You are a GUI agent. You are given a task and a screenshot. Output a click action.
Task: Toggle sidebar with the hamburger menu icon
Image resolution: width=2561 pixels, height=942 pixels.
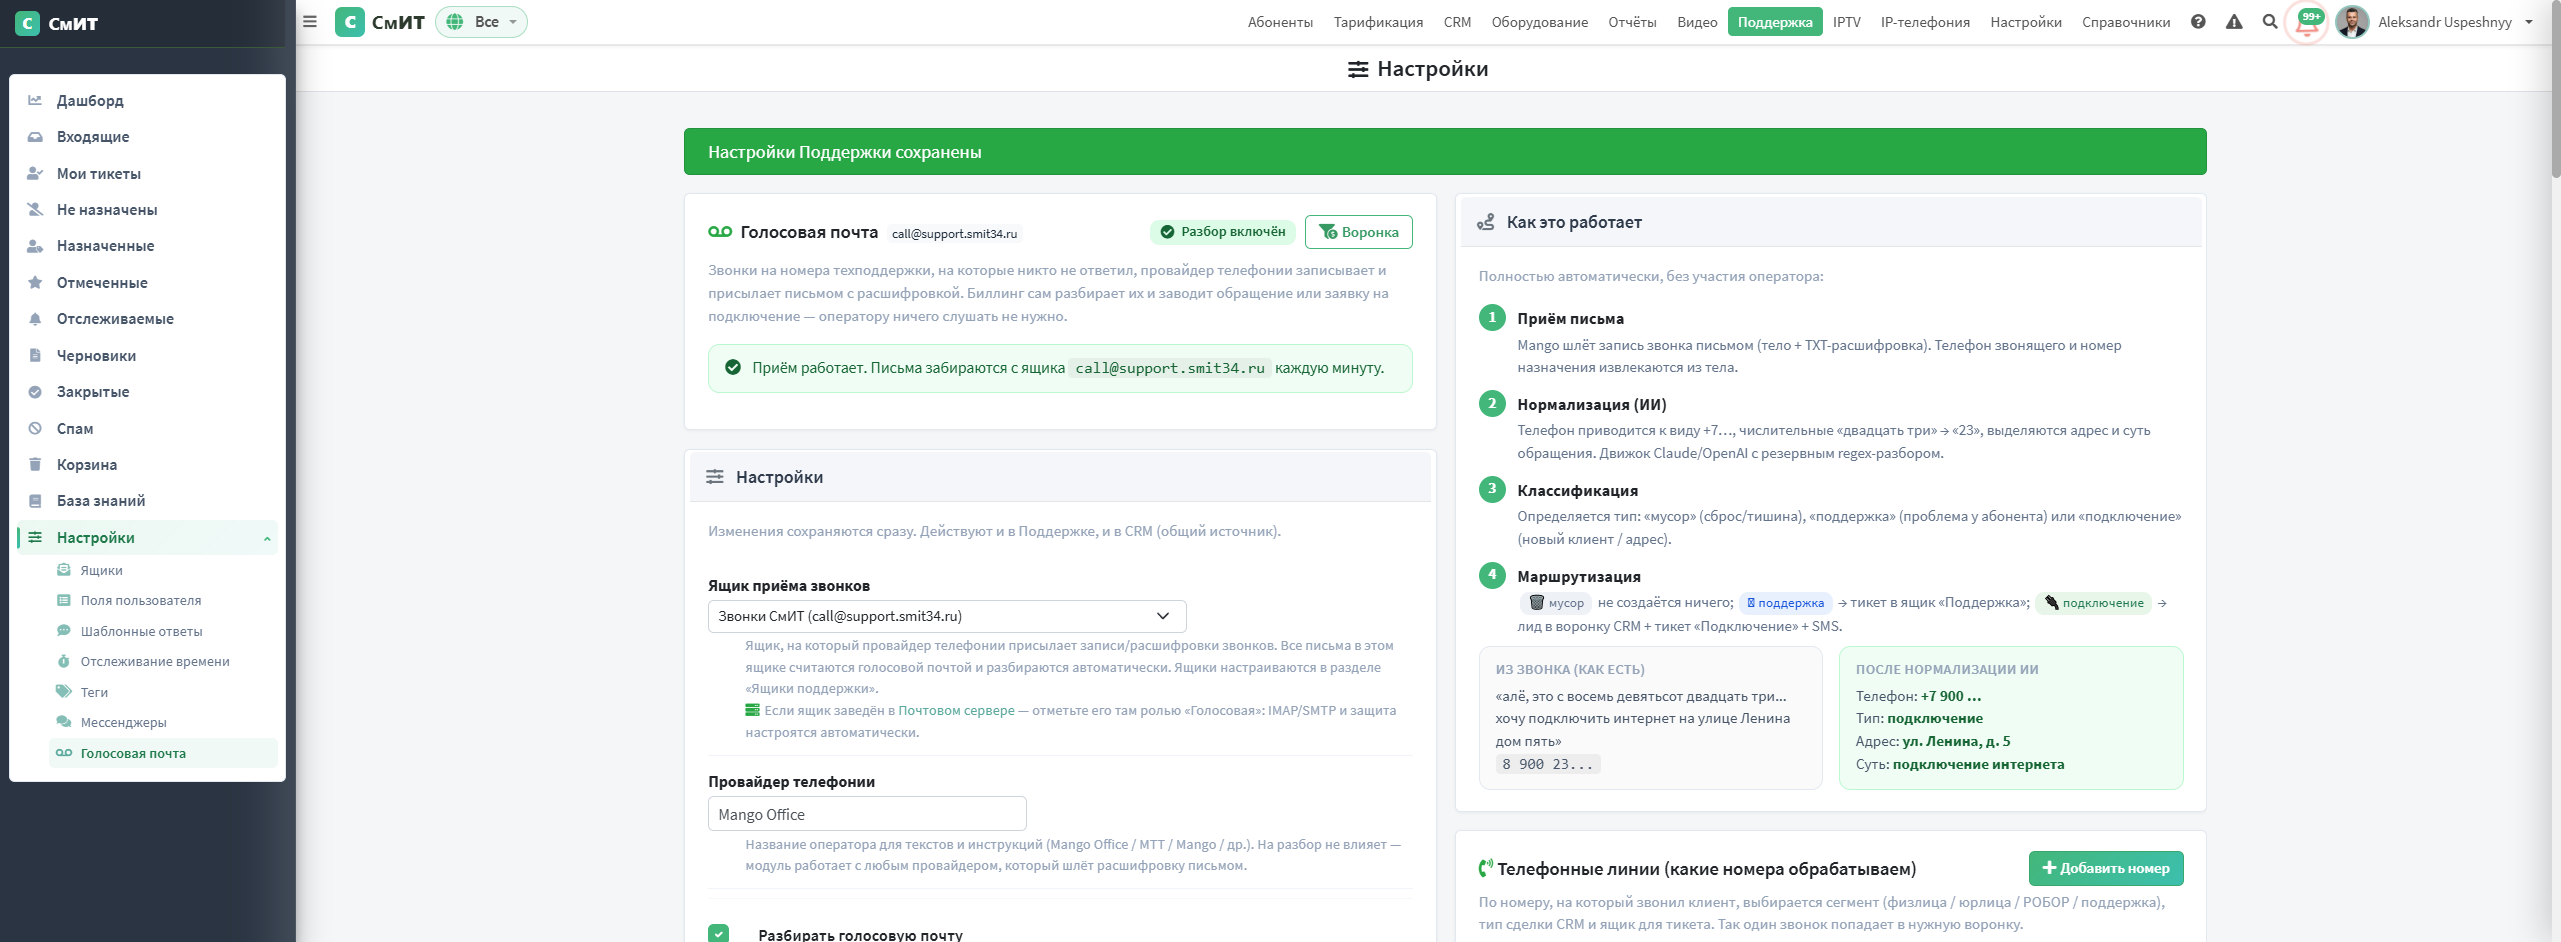pyautogui.click(x=310, y=22)
